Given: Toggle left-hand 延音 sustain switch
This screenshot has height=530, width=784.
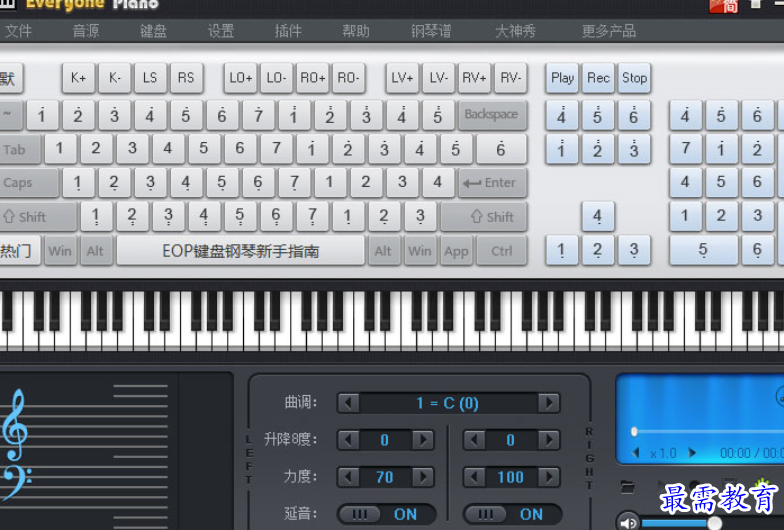Looking at the screenshot, I should (x=386, y=514).
